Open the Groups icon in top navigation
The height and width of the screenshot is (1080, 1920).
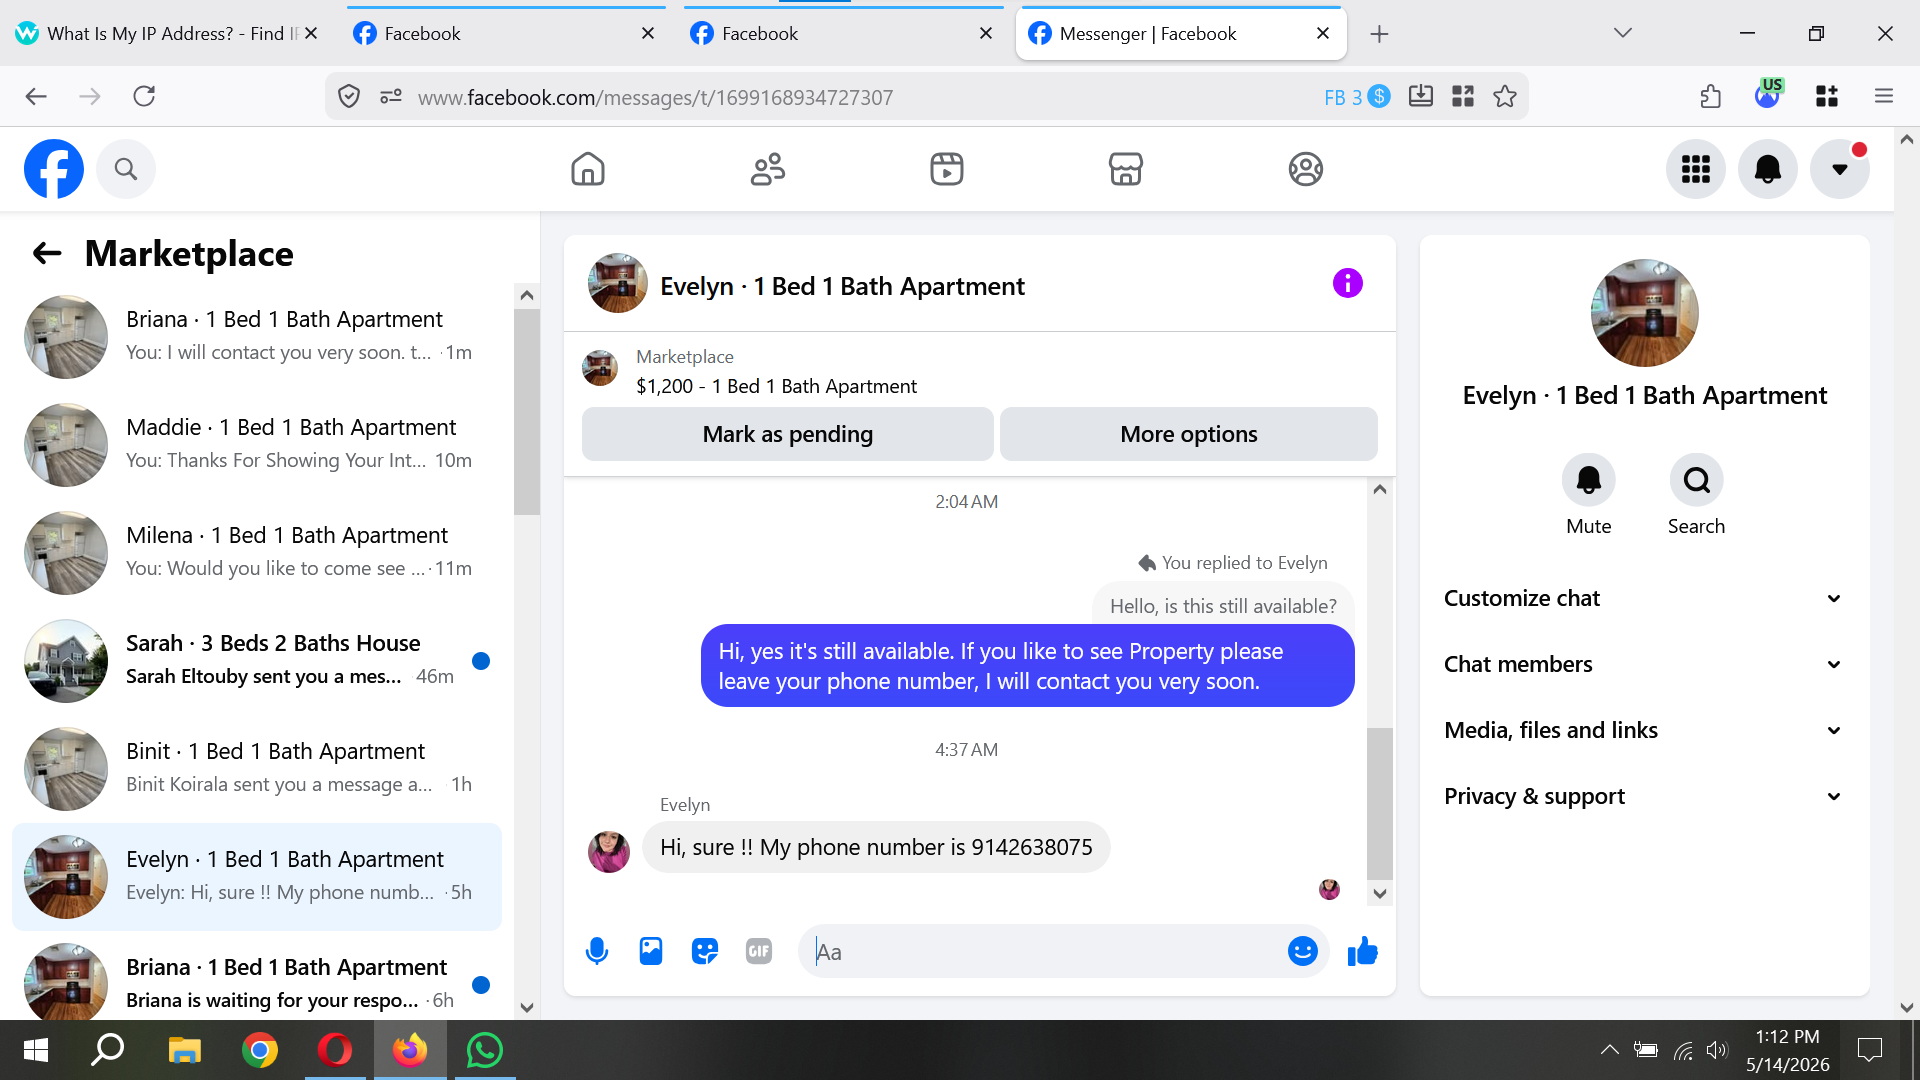[x=1306, y=169]
